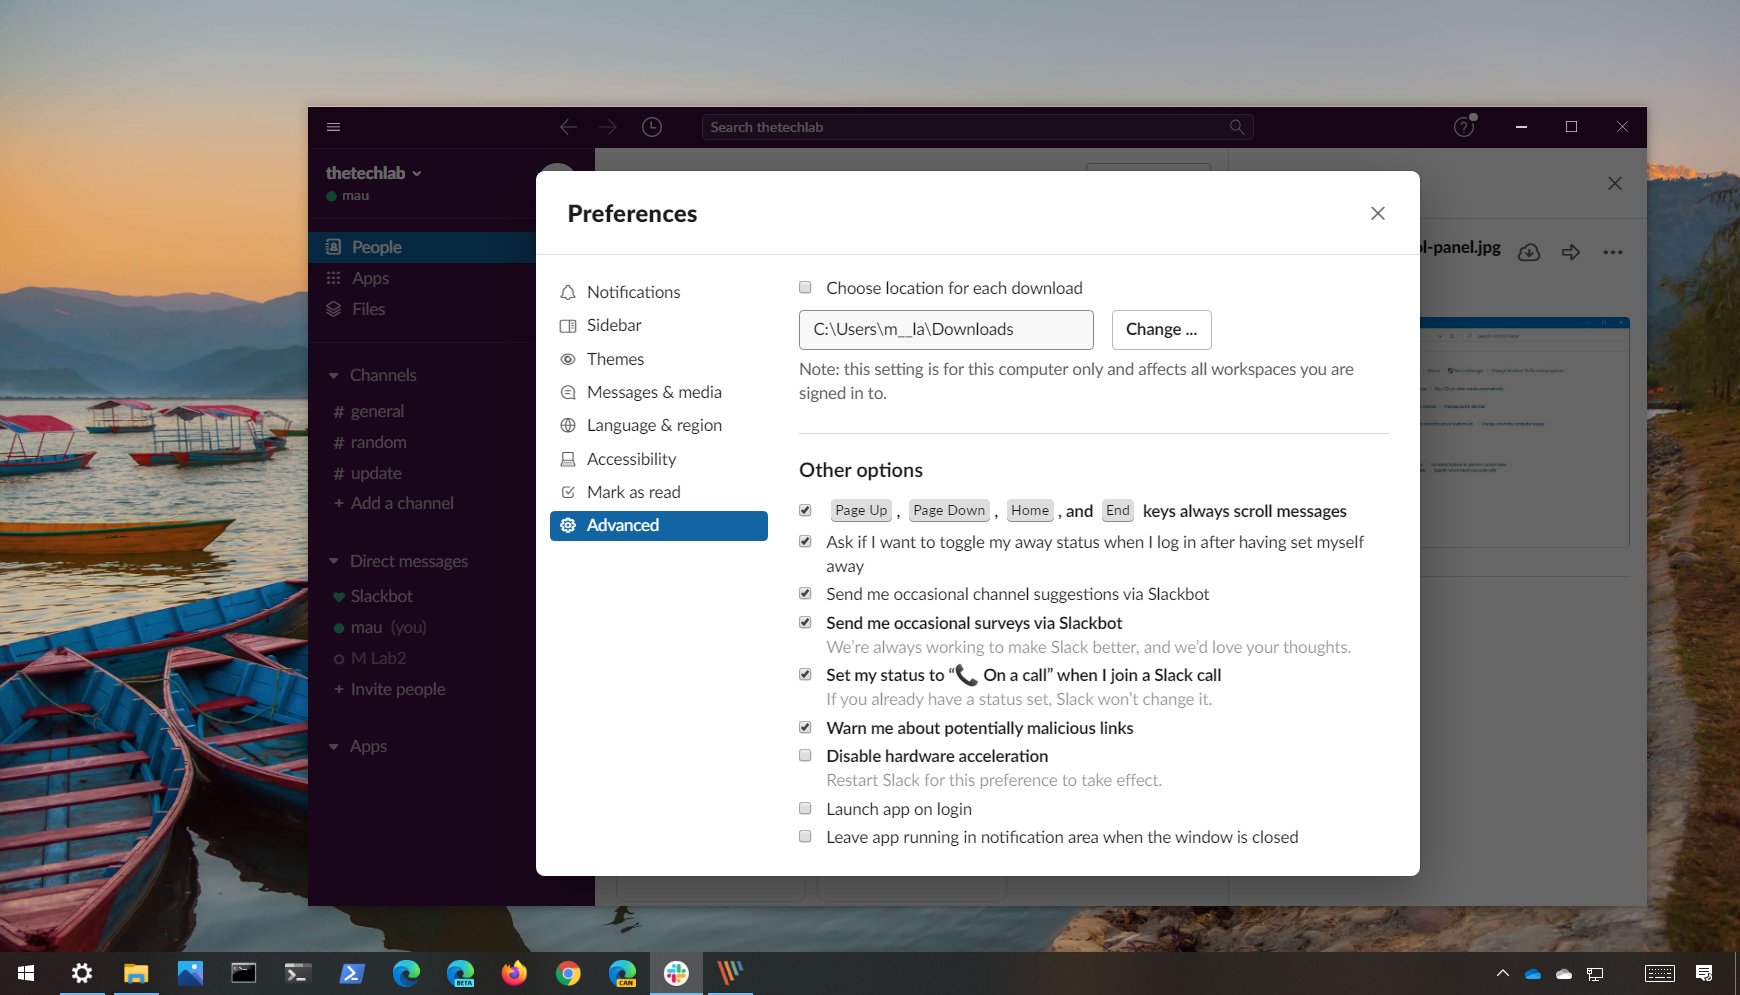Click the download path field

946,329
